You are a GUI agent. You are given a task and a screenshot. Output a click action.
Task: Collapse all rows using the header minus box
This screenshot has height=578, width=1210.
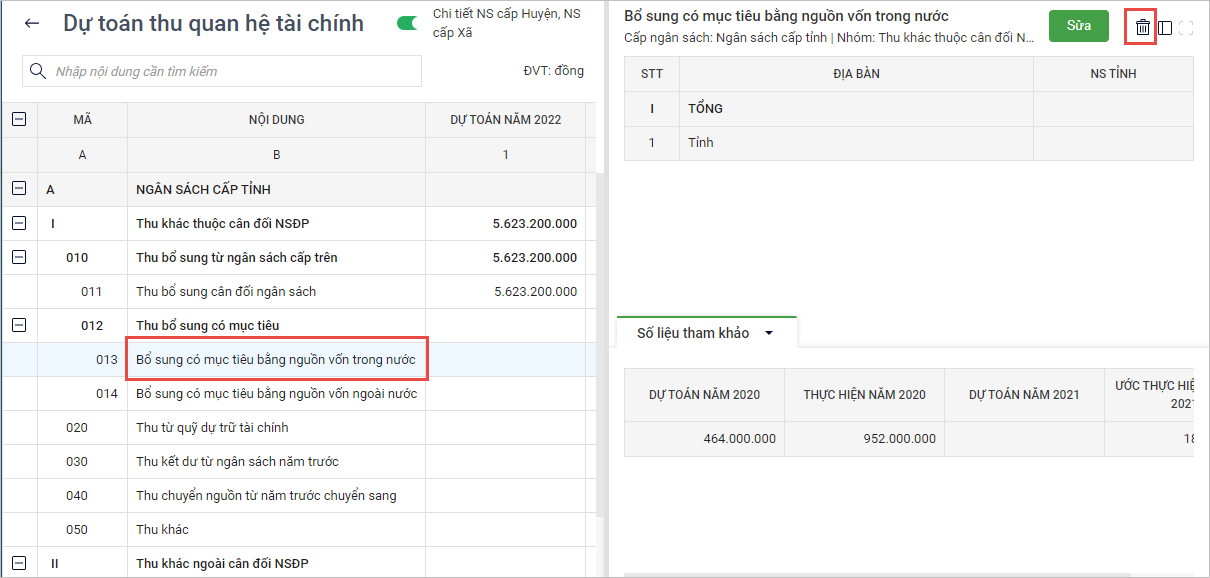pos(19,120)
